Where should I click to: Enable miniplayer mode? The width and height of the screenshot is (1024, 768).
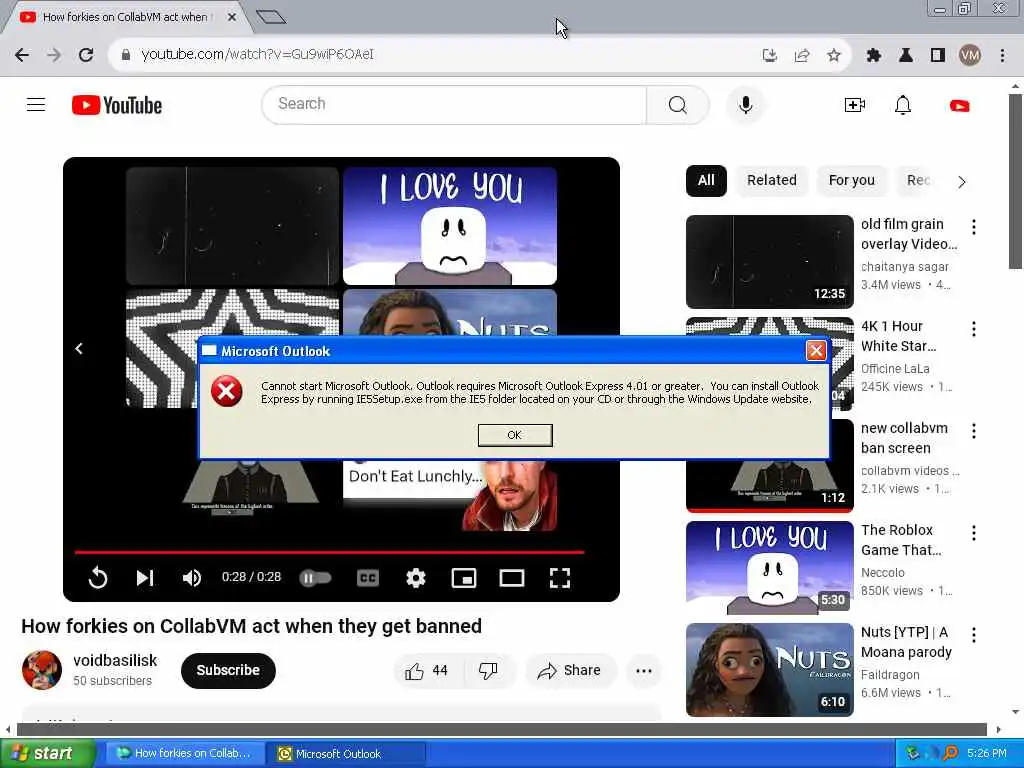pos(464,578)
